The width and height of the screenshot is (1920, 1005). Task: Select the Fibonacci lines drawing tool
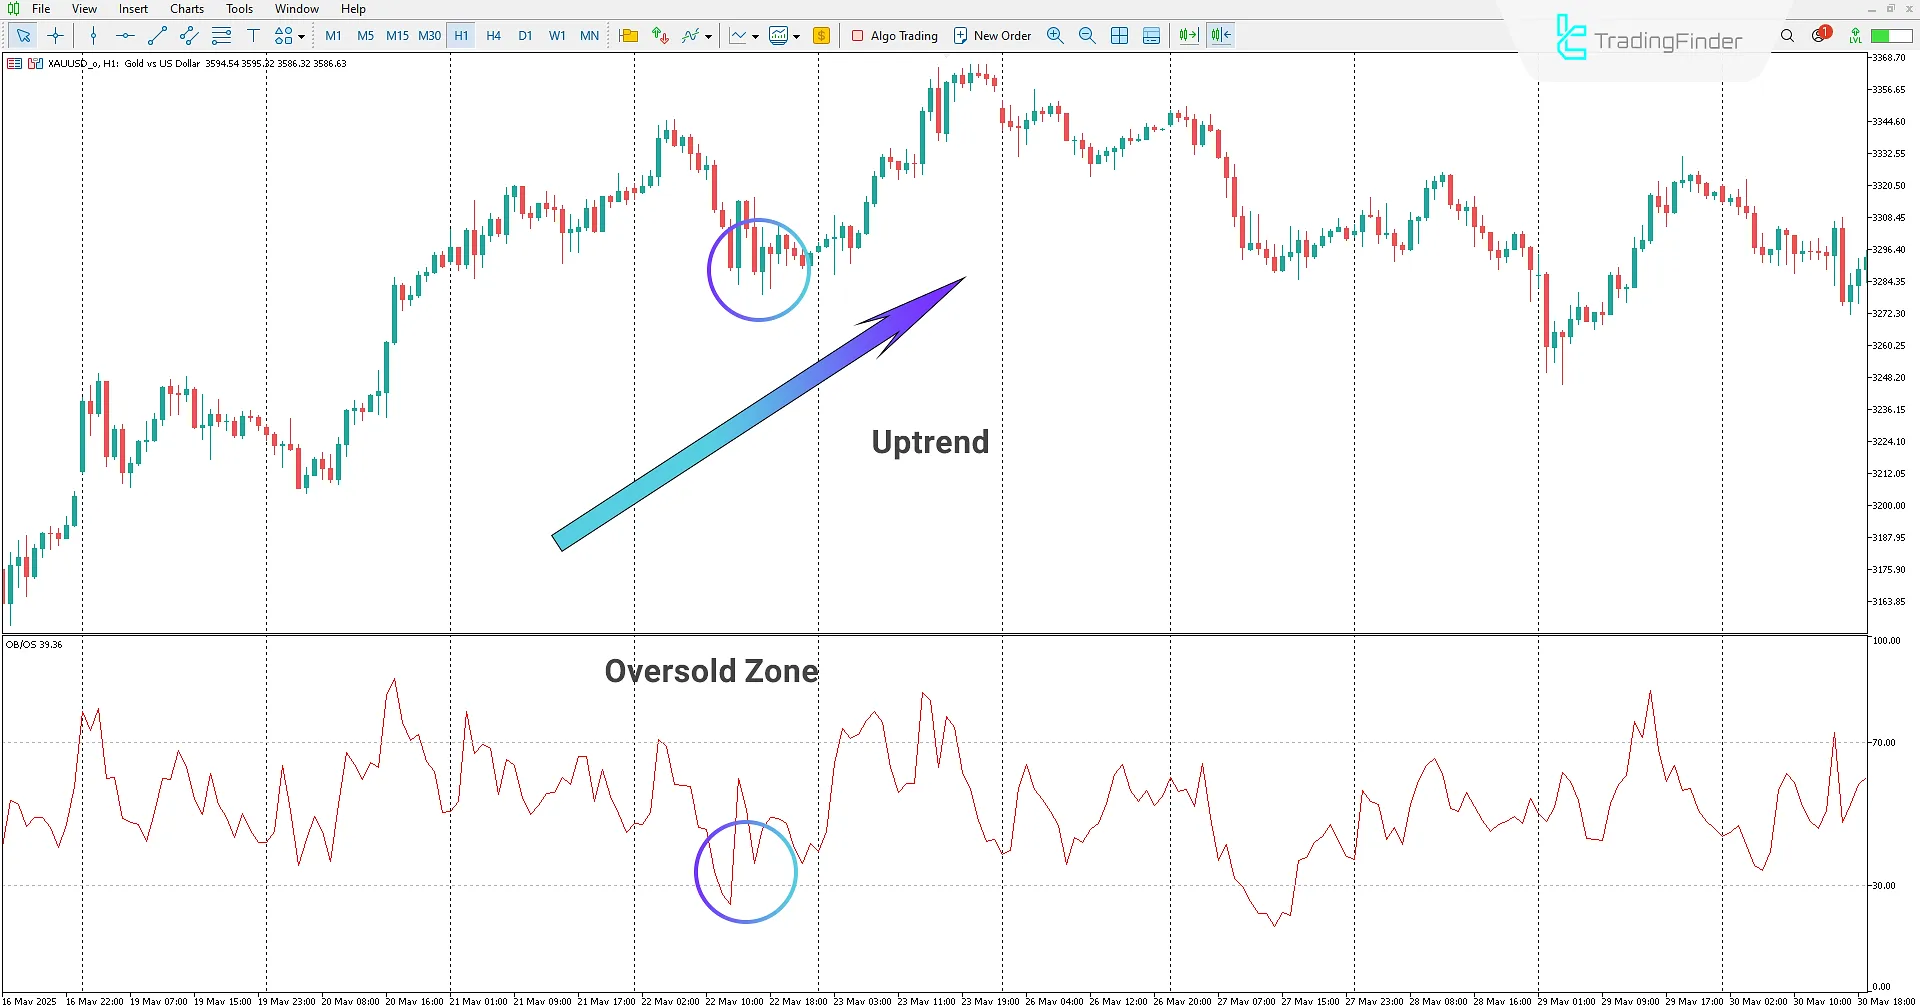(221, 36)
